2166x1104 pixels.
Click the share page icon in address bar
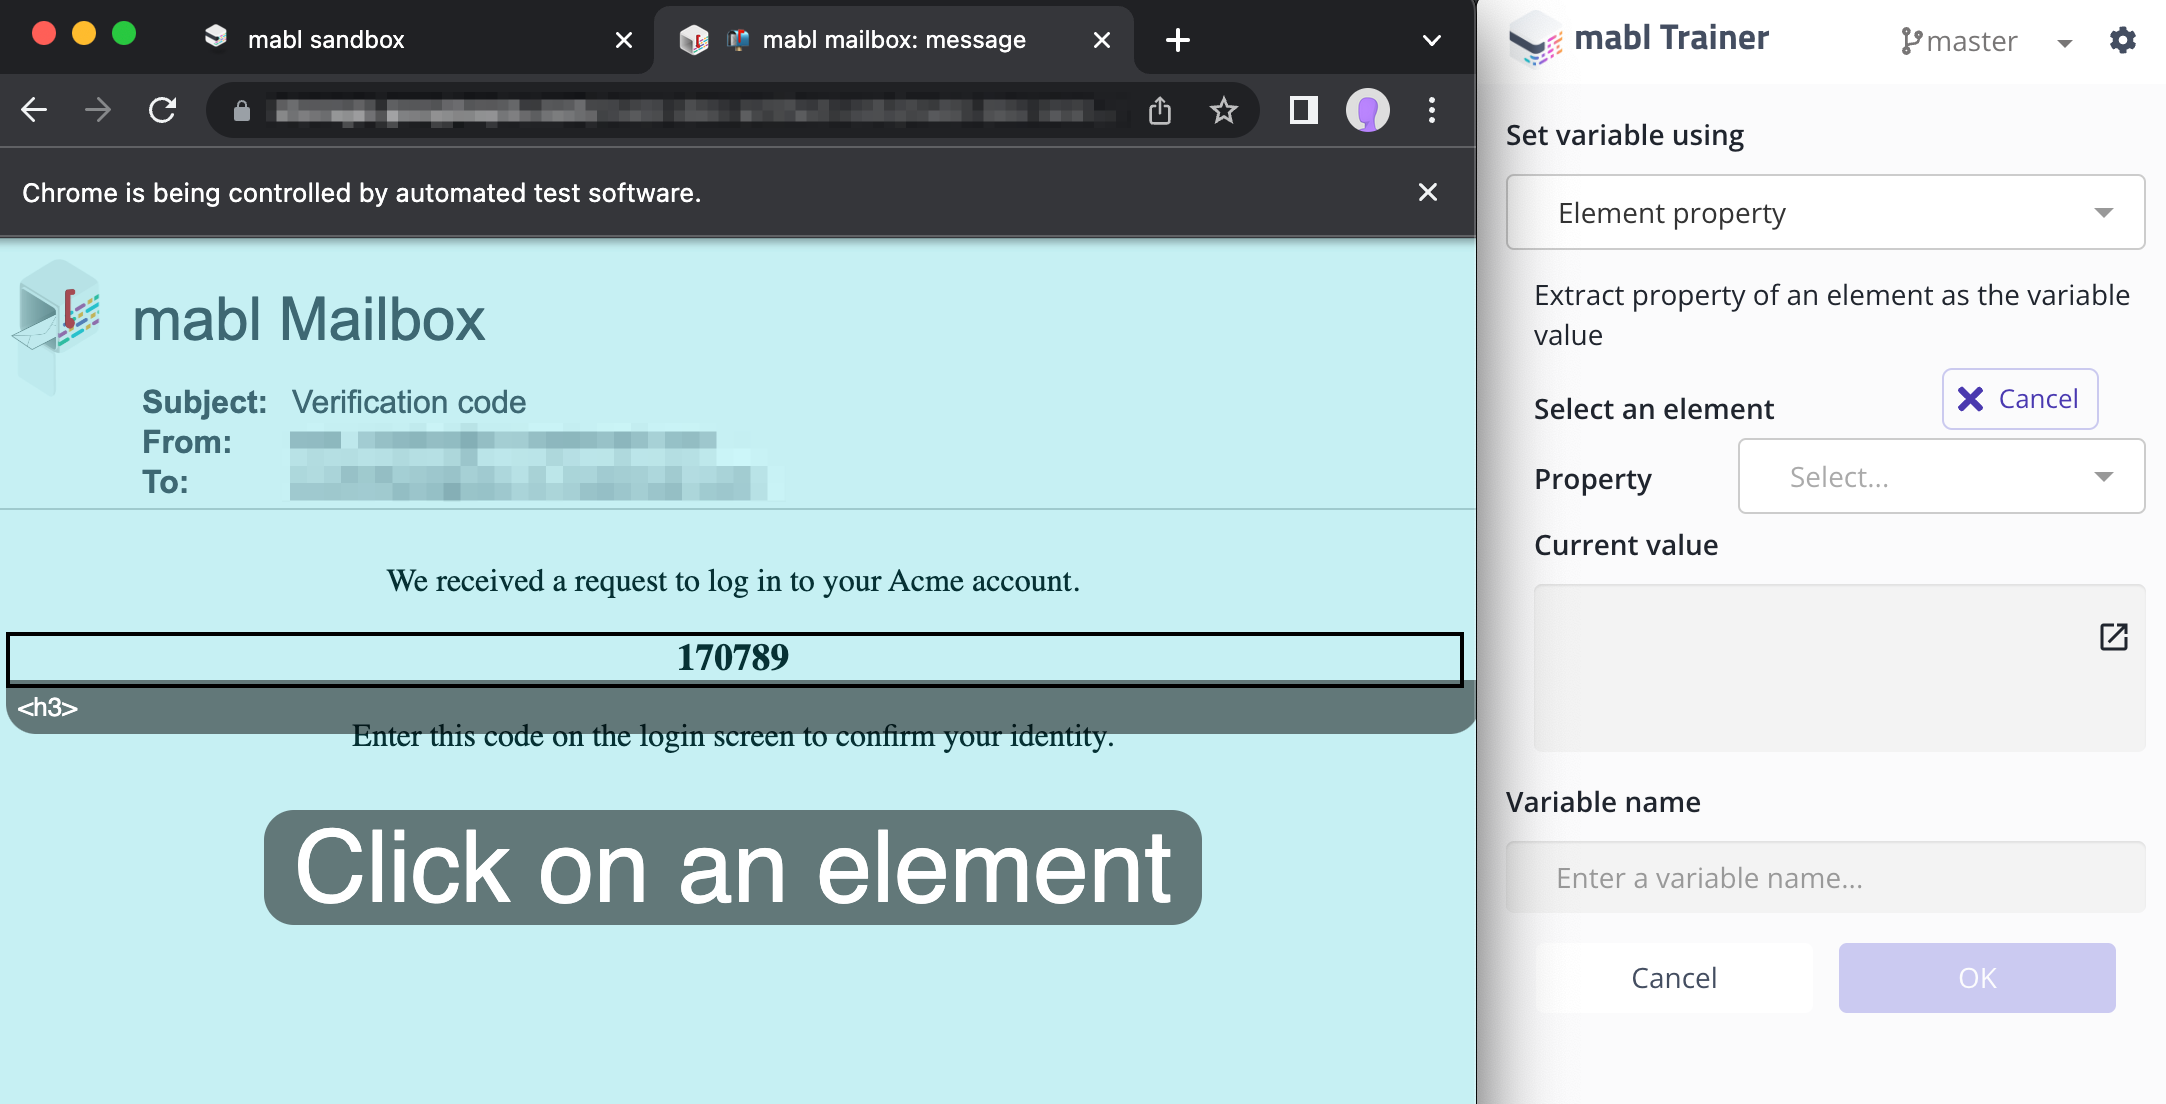(x=1159, y=110)
